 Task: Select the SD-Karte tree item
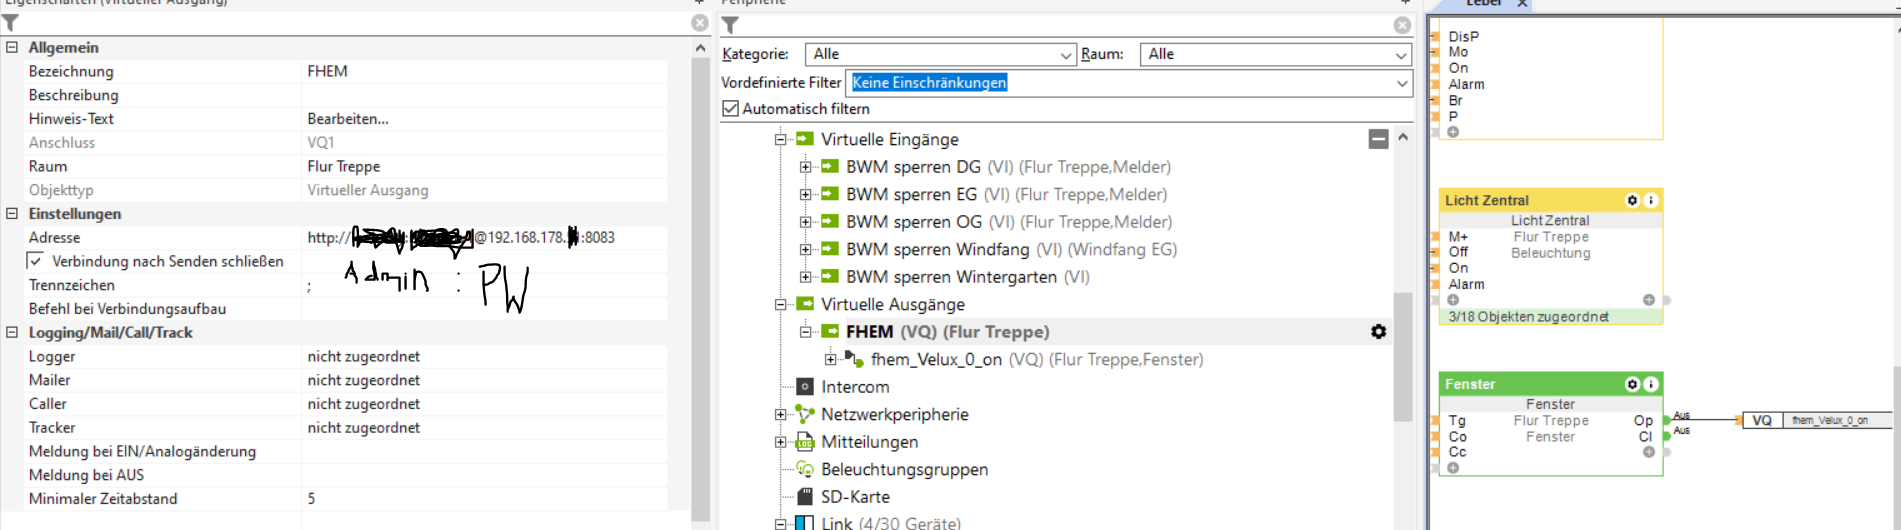[x=855, y=496]
